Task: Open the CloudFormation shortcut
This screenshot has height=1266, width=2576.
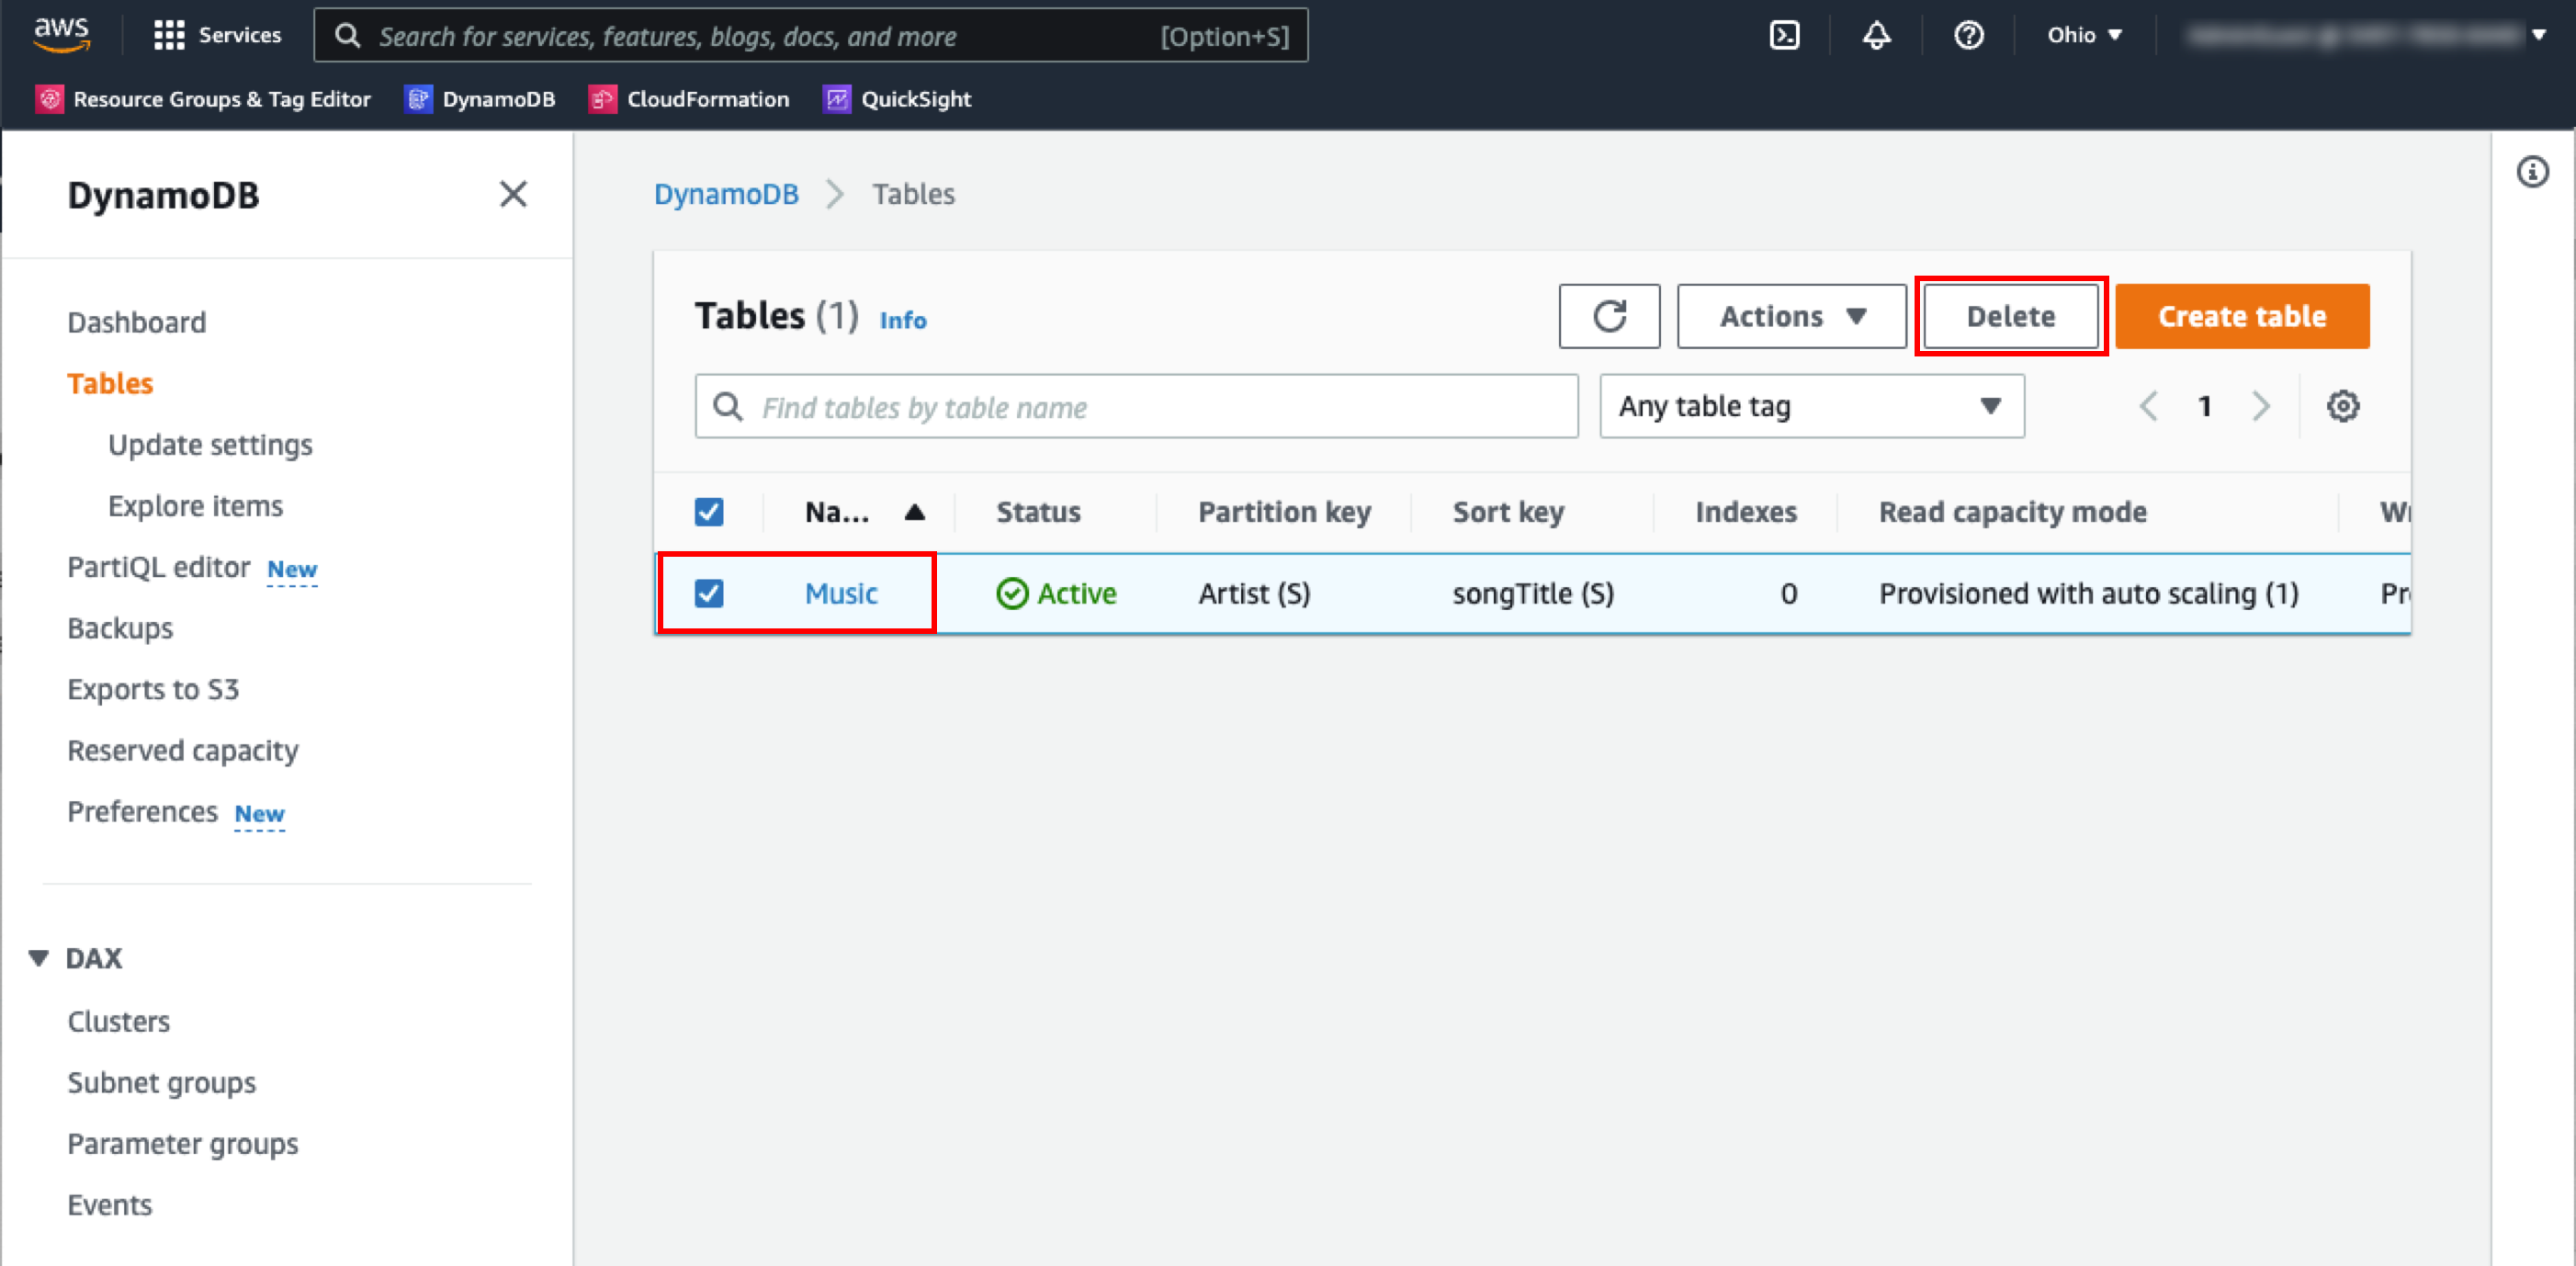Action: click(689, 99)
